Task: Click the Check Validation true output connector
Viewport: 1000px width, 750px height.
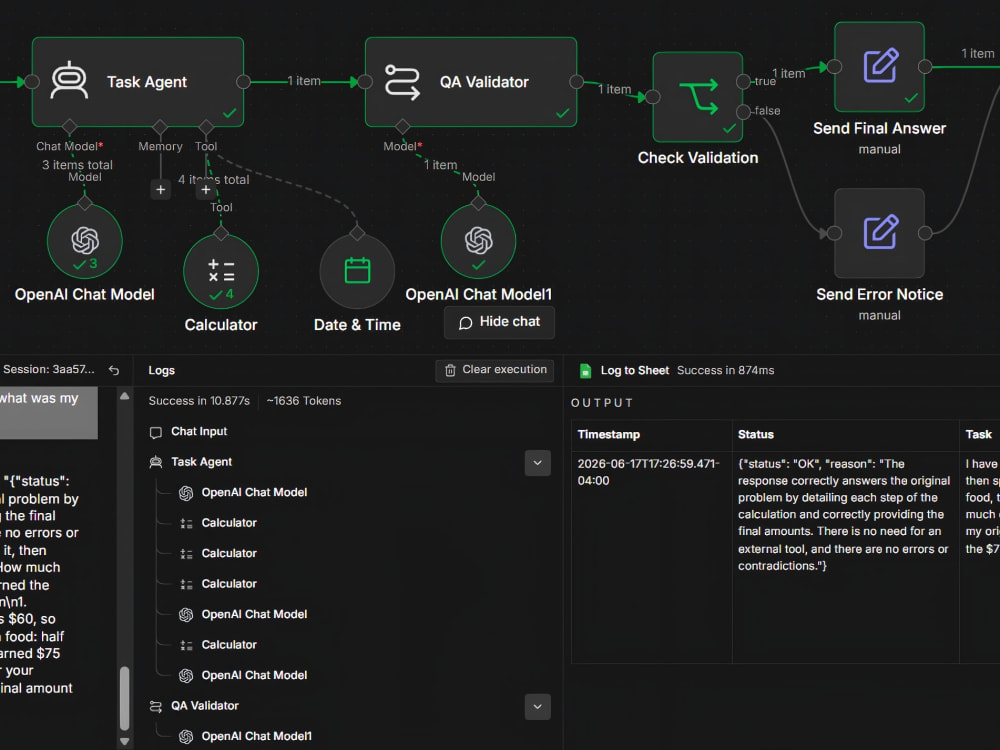Action: [x=743, y=82]
